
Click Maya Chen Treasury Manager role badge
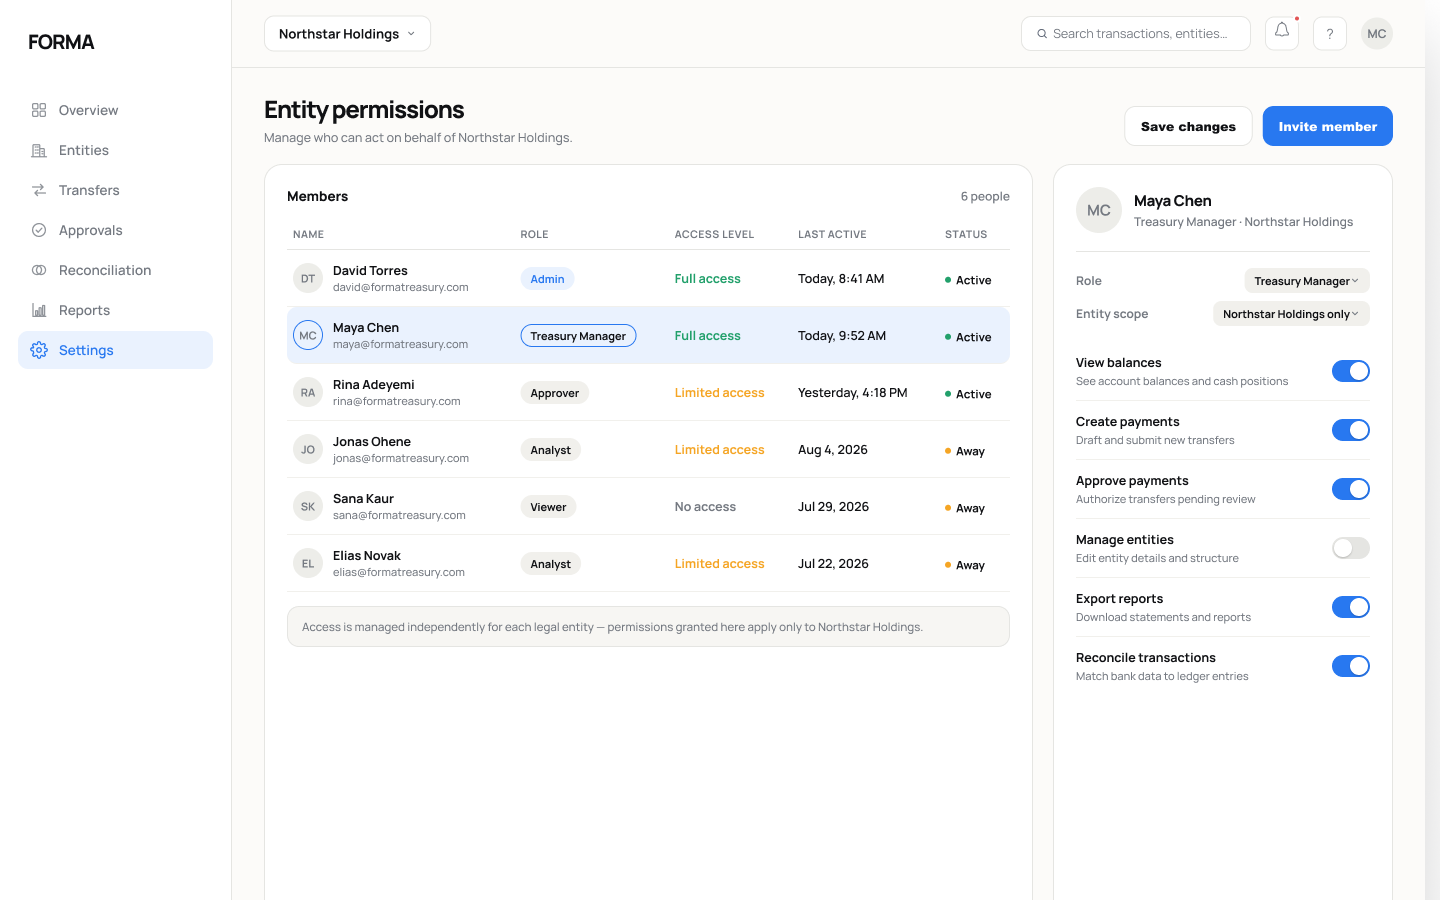click(578, 336)
